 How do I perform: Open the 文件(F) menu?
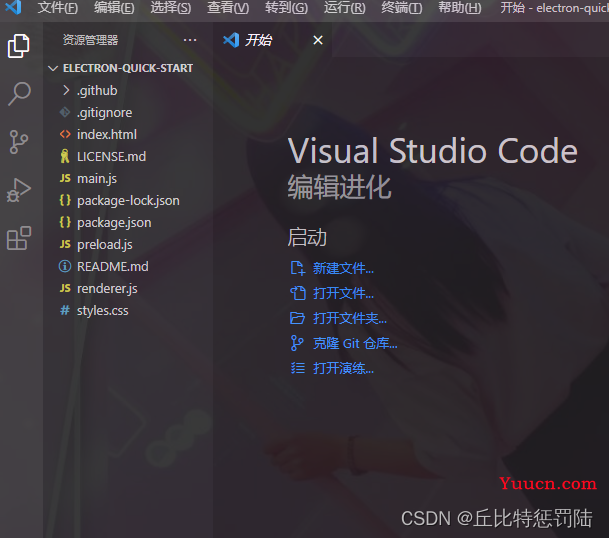(57, 7)
